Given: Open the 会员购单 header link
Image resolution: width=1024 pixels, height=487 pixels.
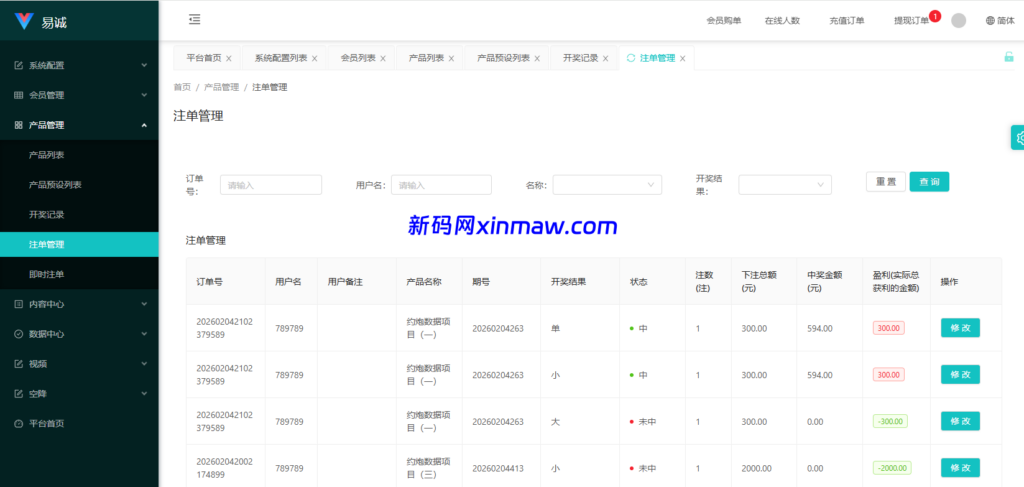Looking at the screenshot, I should coord(724,20).
